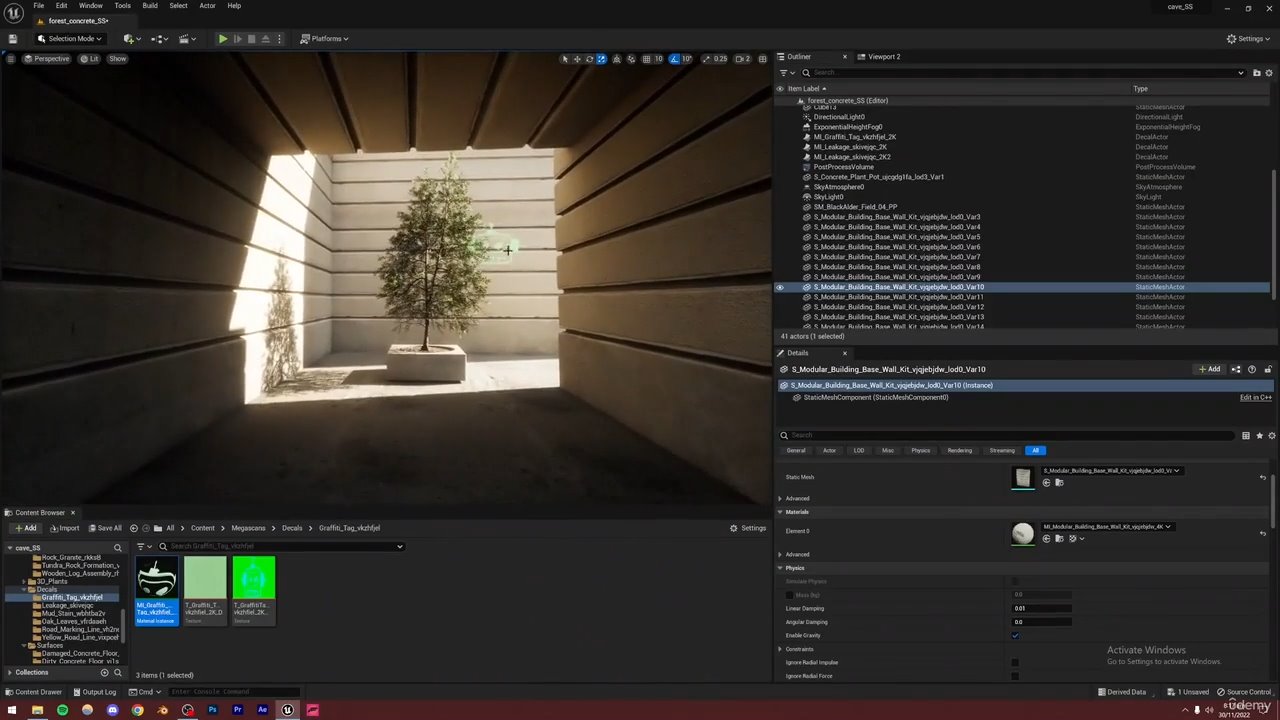Adjust the Angular Damping value field

pyautogui.click(x=1041, y=622)
